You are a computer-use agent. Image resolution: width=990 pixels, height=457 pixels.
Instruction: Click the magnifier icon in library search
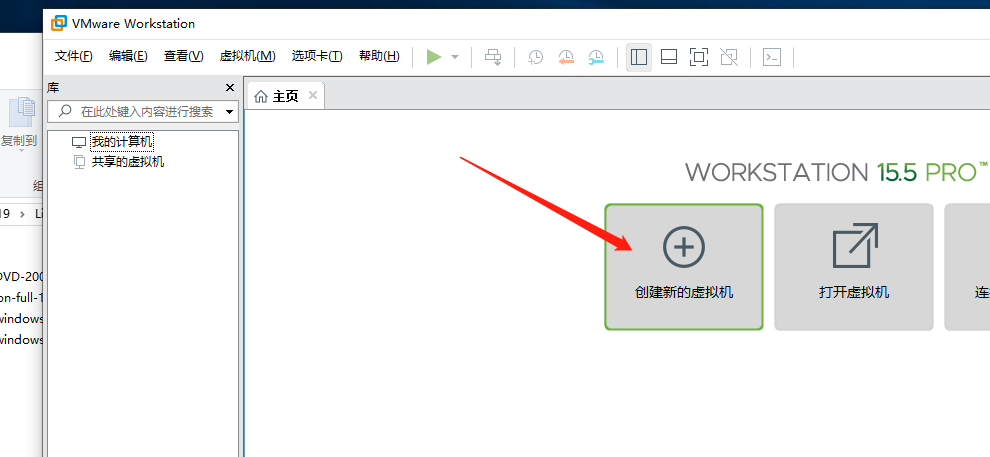pyautogui.click(x=65, y=111)
